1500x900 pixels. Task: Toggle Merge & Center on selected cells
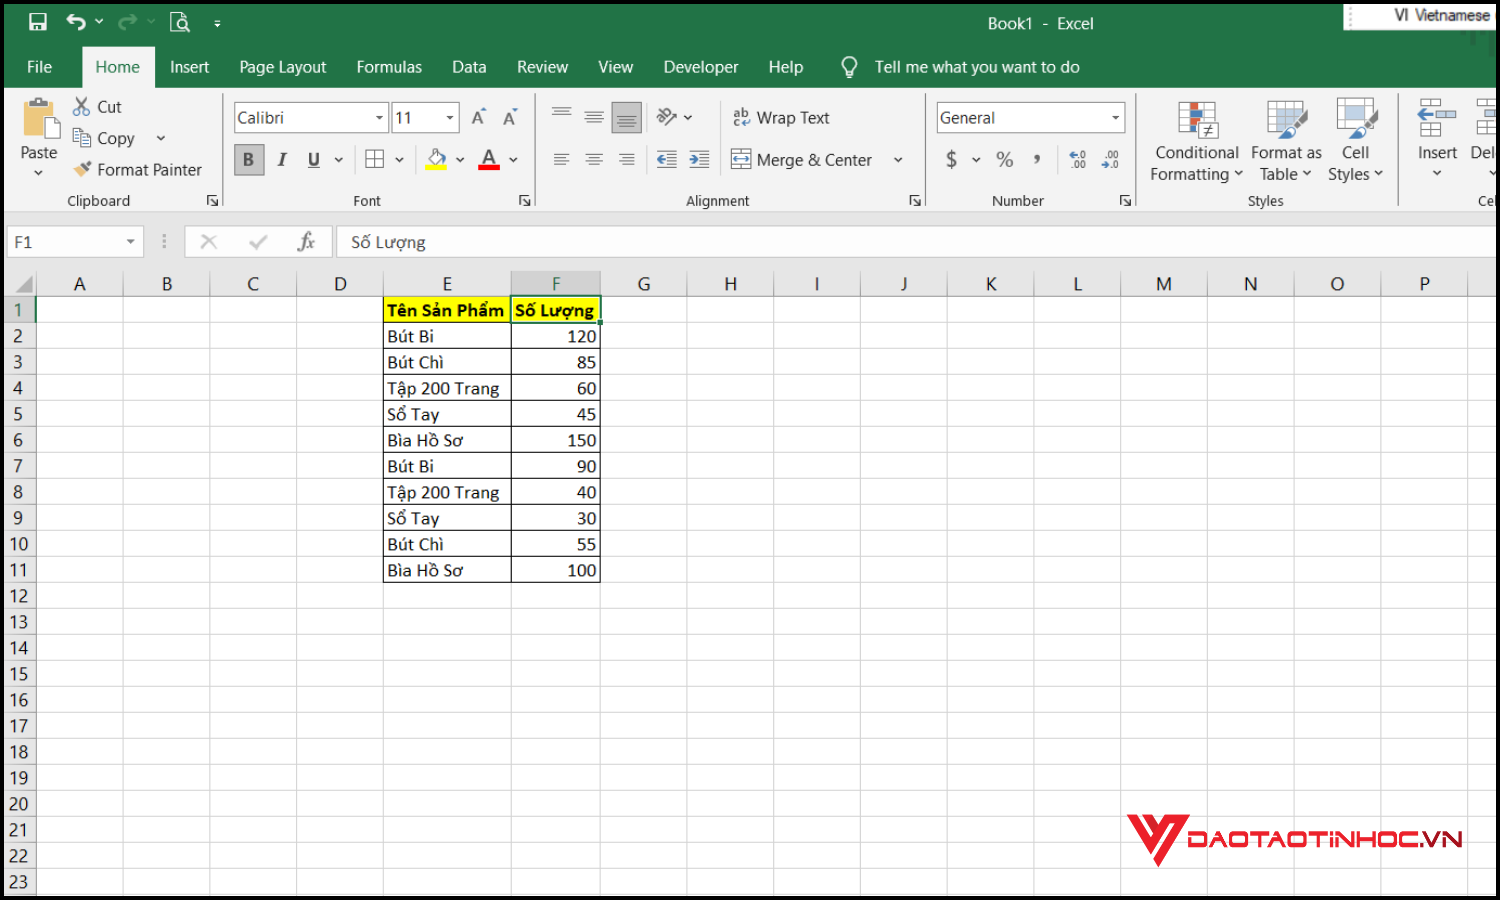coord(810,159)
